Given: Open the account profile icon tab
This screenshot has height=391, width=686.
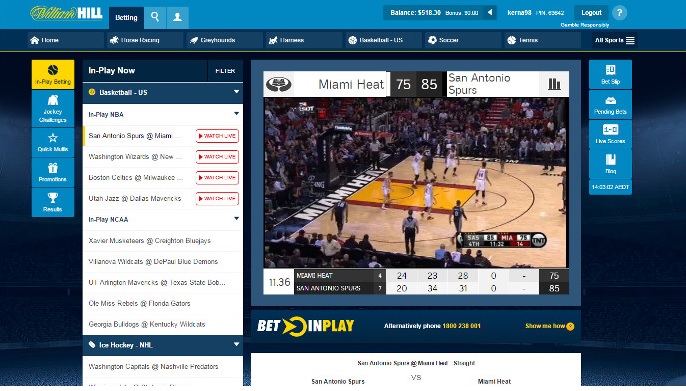Looking at the screenshot, I should [x=178, y=17].
